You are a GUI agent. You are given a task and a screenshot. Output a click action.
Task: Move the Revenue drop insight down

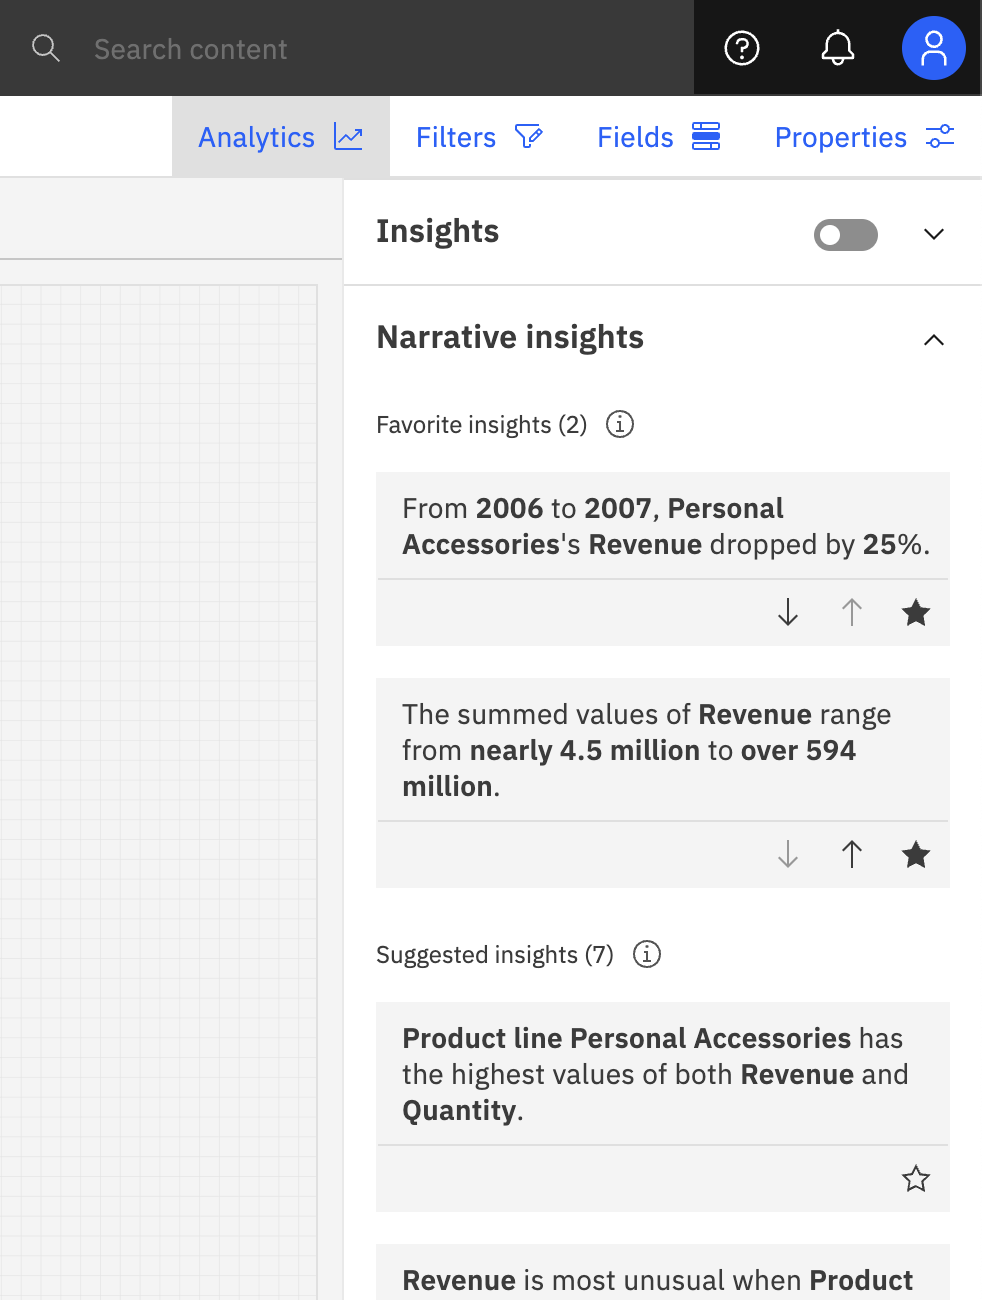coord(787,613)
